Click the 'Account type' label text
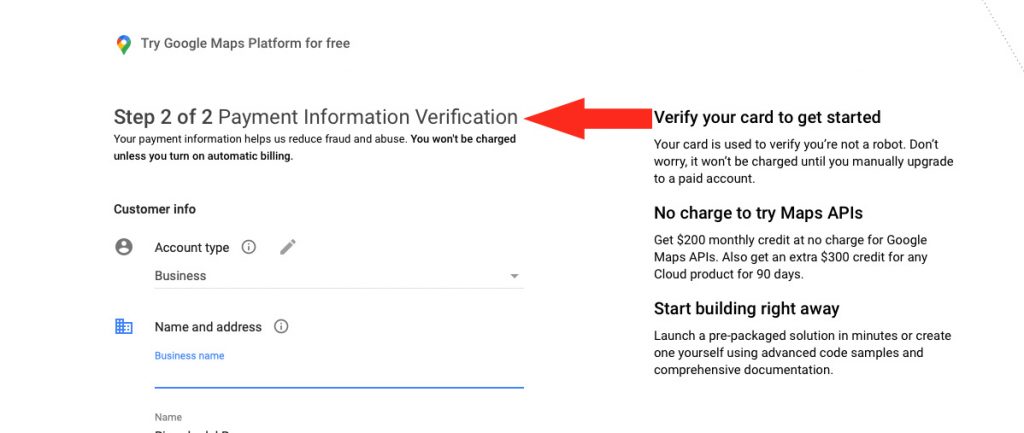 click(192, 248)
